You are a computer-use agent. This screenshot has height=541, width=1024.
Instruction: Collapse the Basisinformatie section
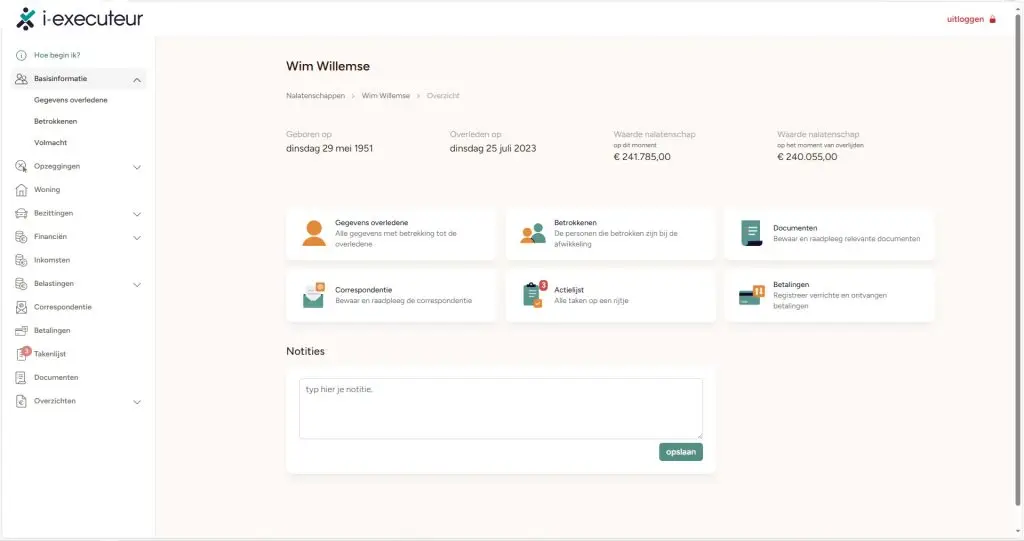[137, 79]
